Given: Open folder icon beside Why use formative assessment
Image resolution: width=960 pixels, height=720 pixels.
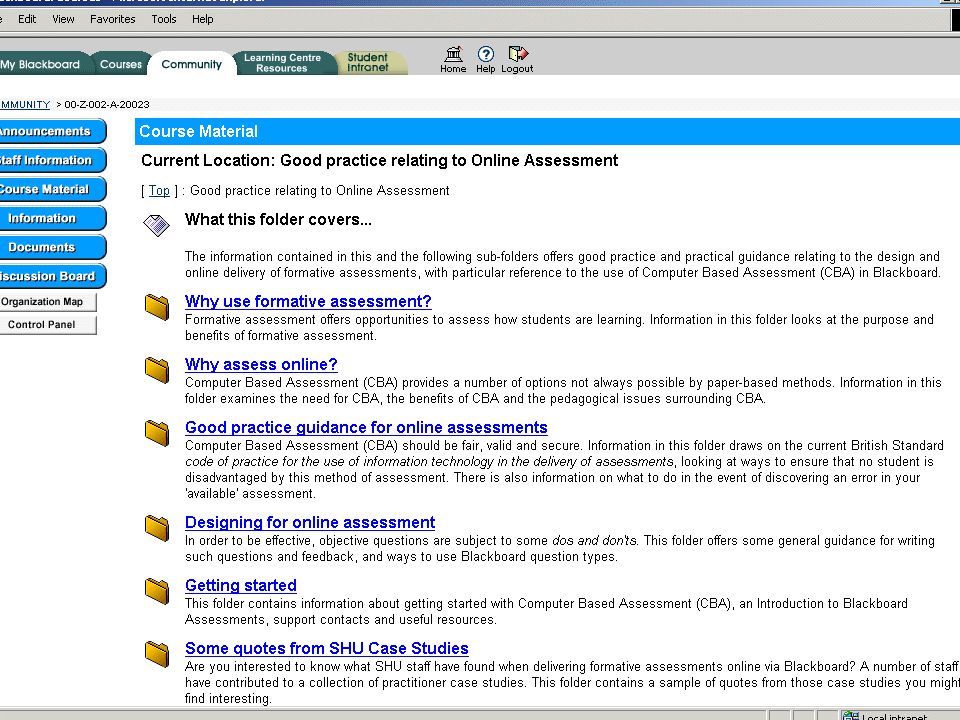Looking at the screenshot, I should tap(157, 307).
